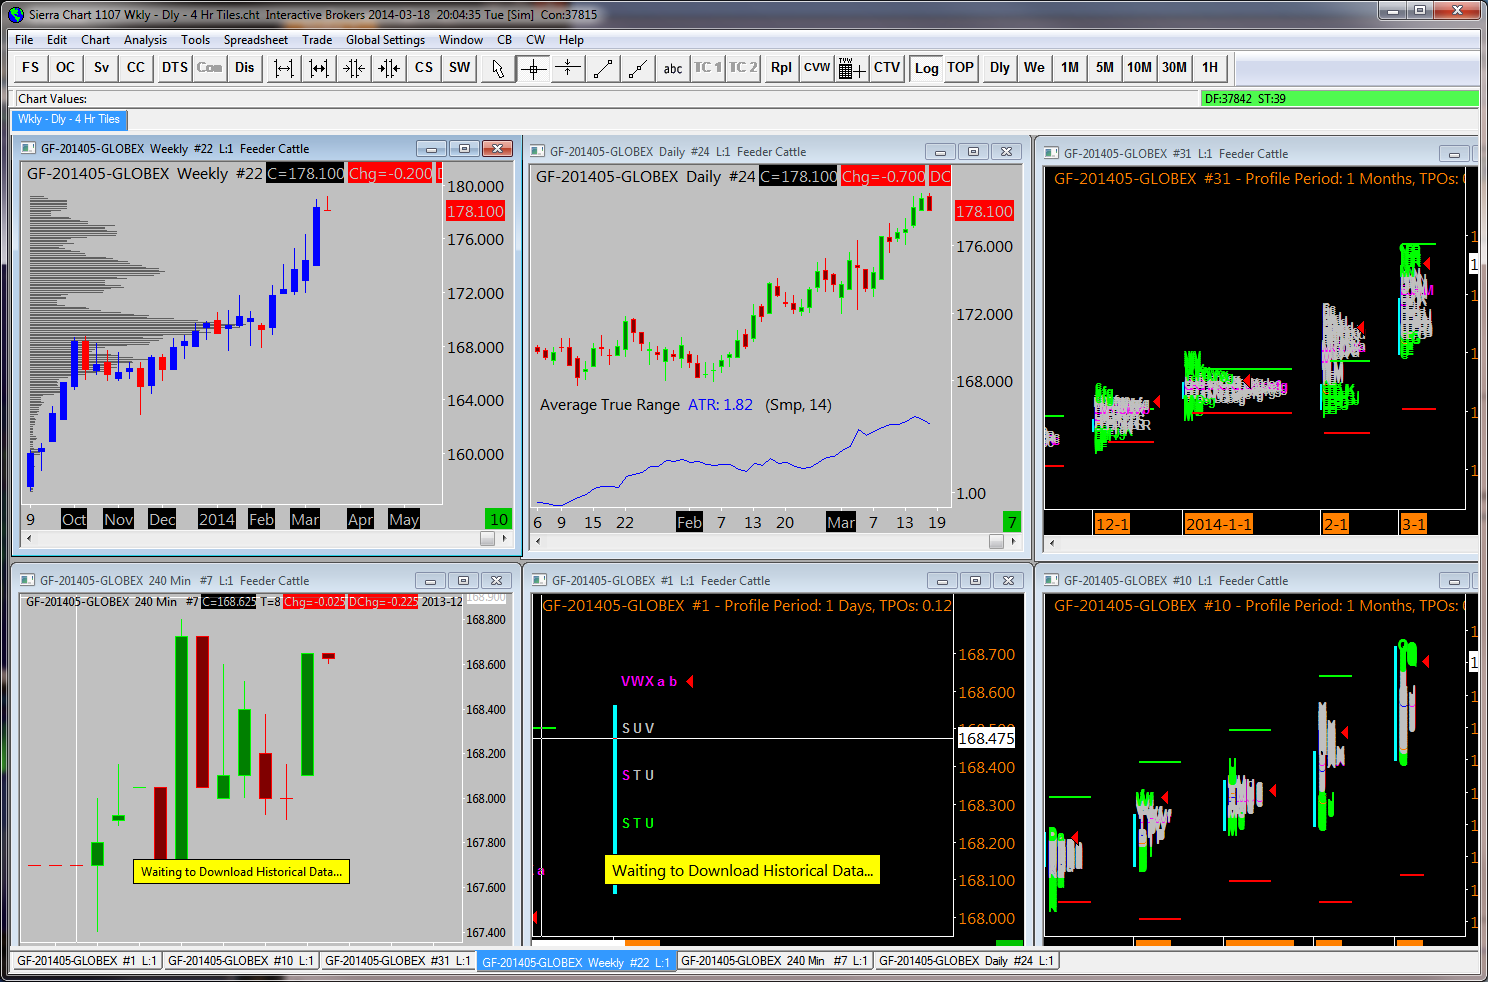Switch to GF-201405-GLOBEX #10 bottom tab
Image resolution: width=1488 pixels, height=982 pixels.
[x=241, y=961]
